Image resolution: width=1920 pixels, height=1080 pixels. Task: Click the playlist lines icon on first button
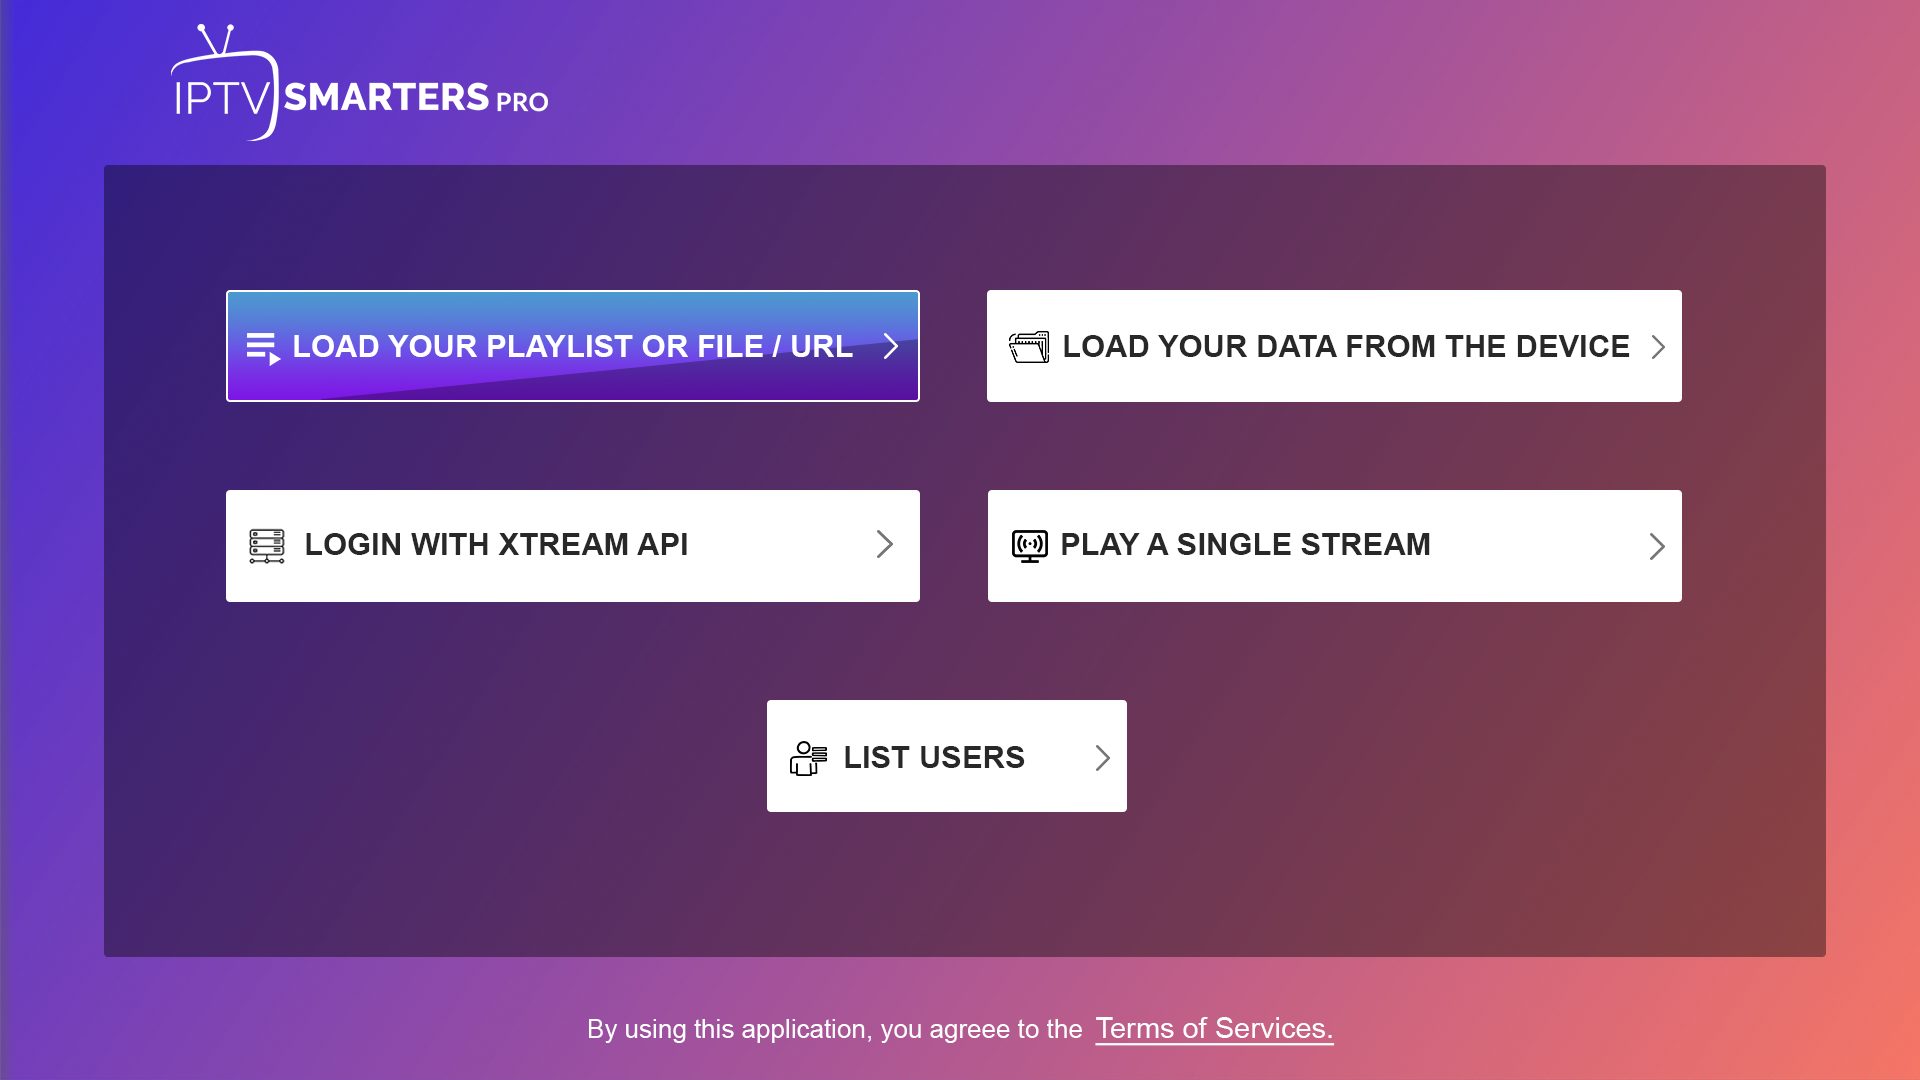260,344
